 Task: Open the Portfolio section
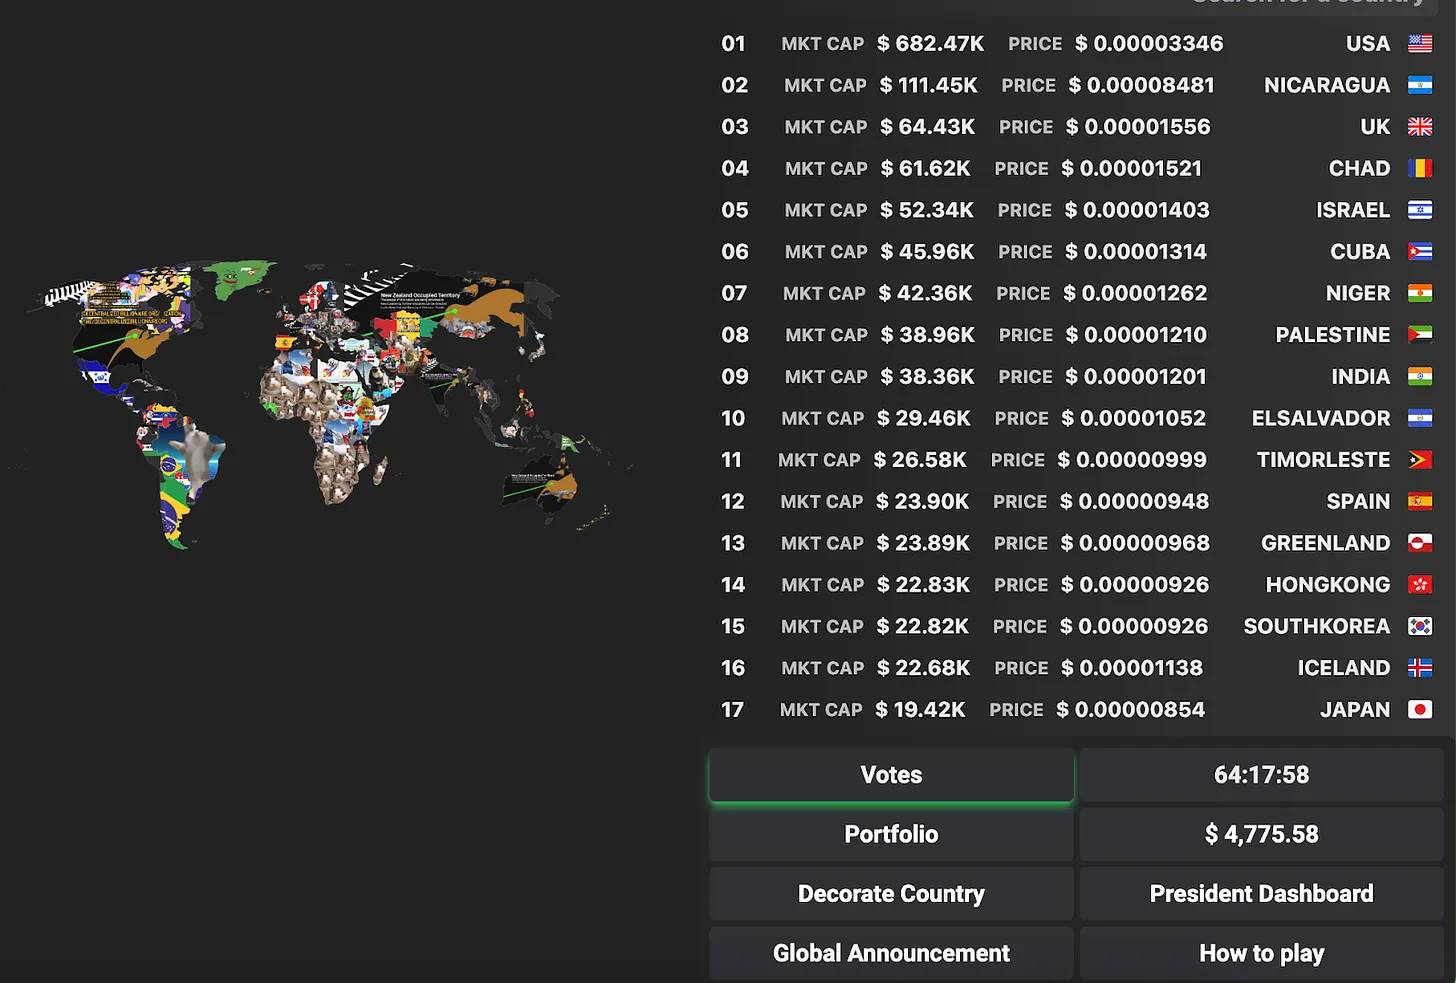click(891, 834)
